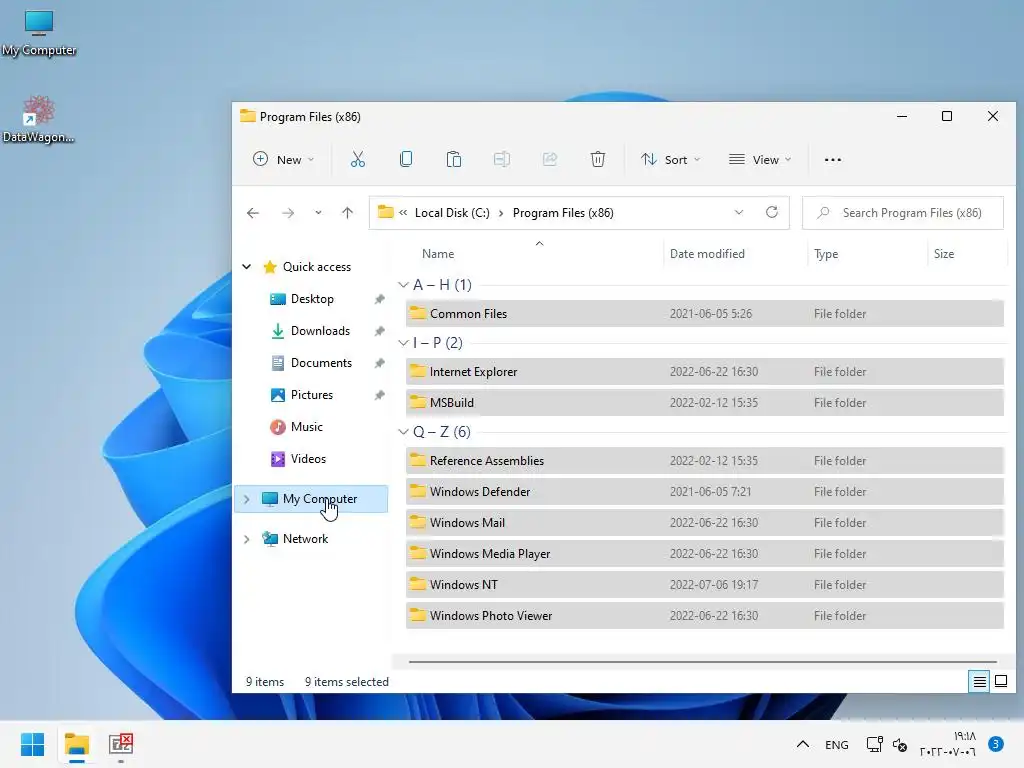Screen dimensions: 1024x768
Task: Click the Search Program Files (x86) box
Action: point(903,213)
